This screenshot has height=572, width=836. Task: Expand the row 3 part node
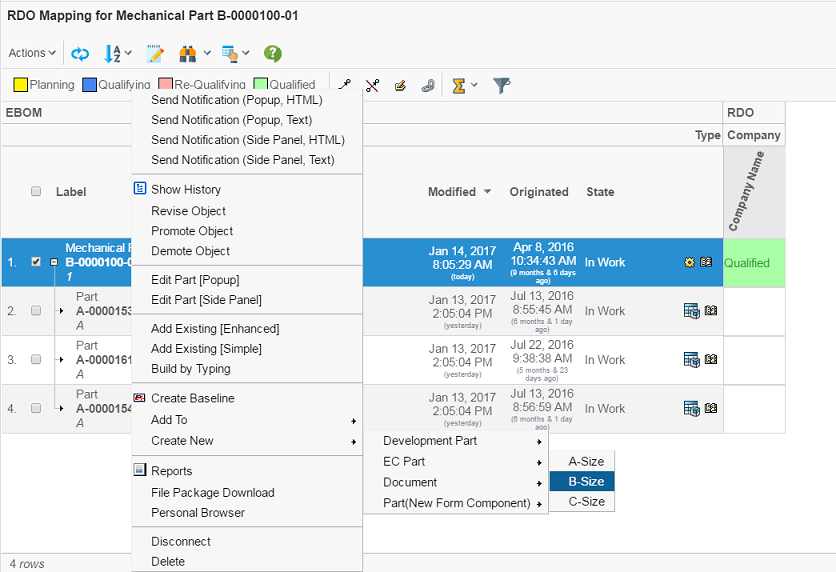61,360
